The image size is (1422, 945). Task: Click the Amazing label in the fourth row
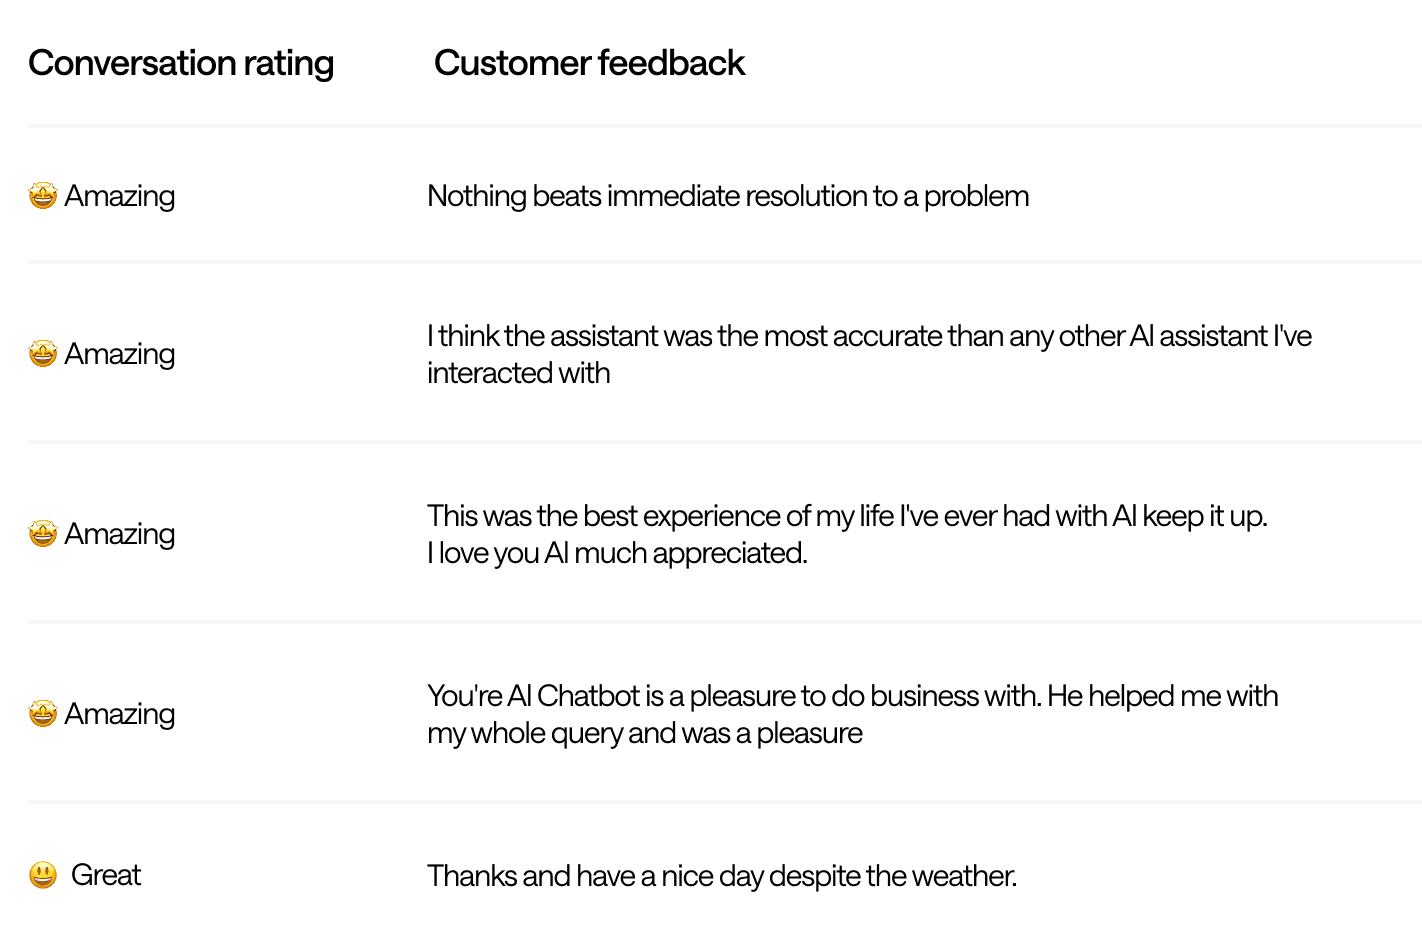coord(120,714)
